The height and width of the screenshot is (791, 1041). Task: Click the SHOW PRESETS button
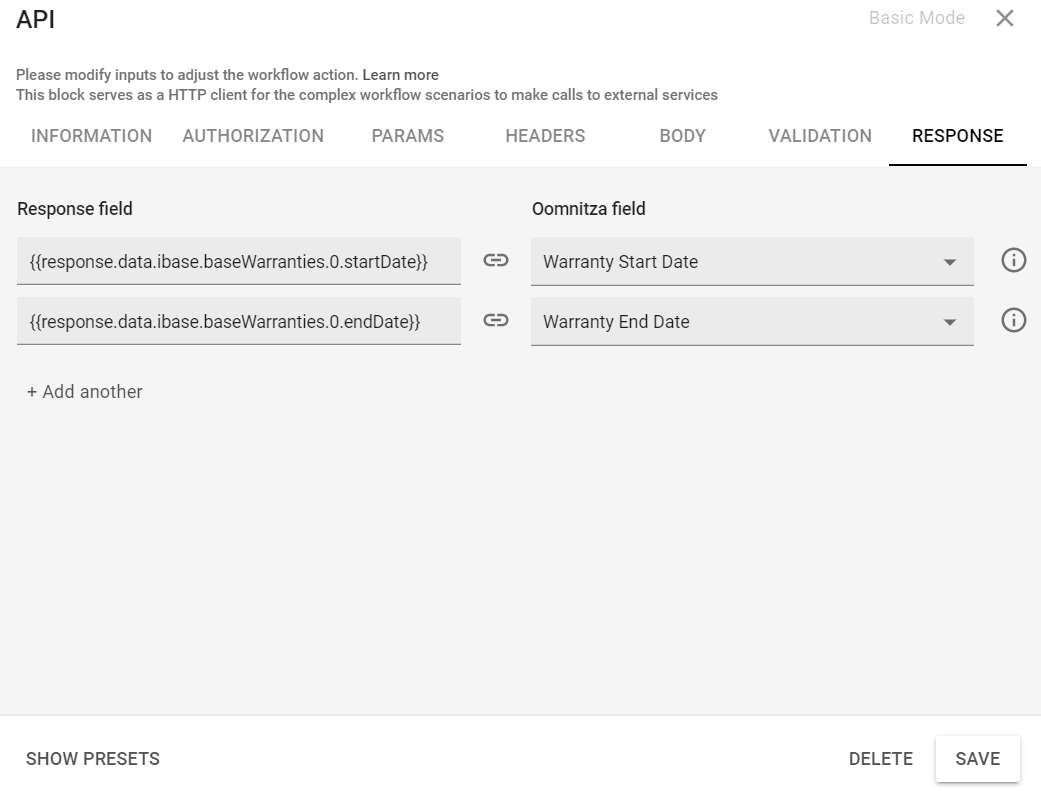pos(92,758)
